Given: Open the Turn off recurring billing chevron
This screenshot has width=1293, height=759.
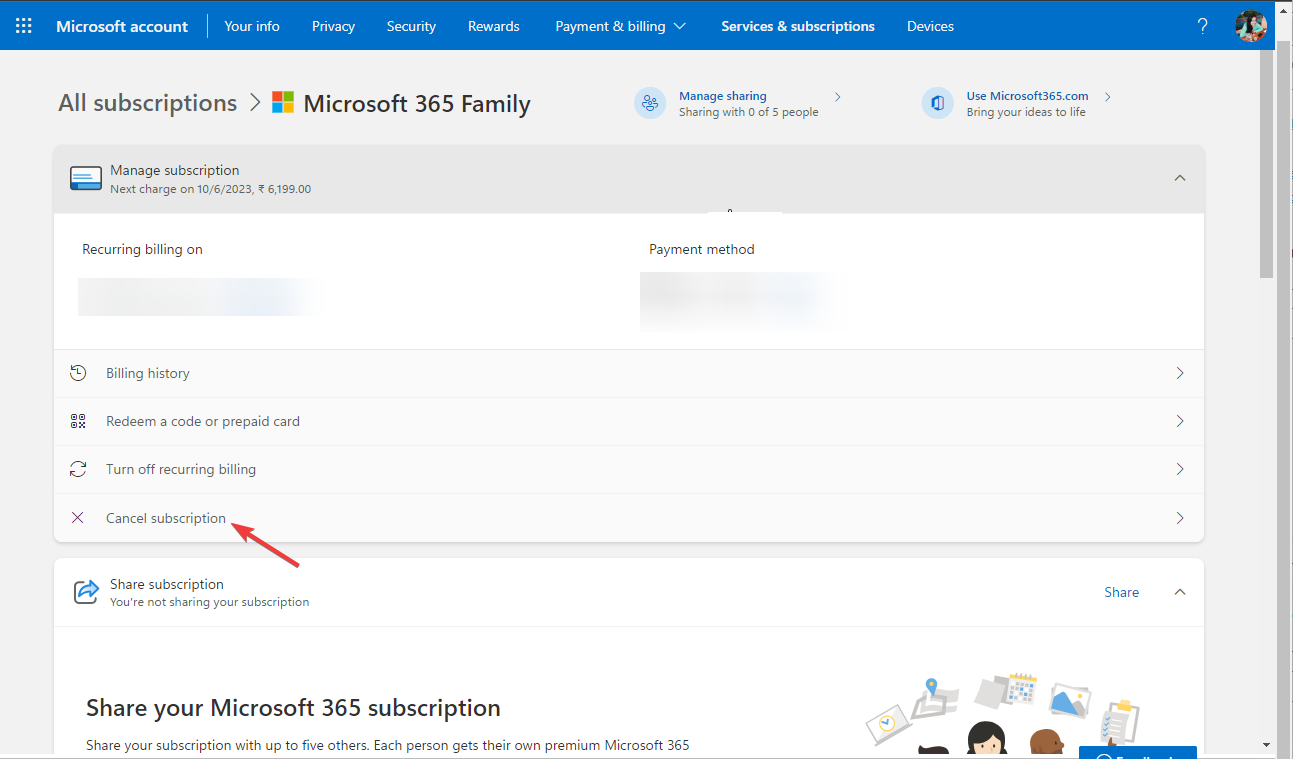Looking at the screenshot, I should coord(1180,469).
